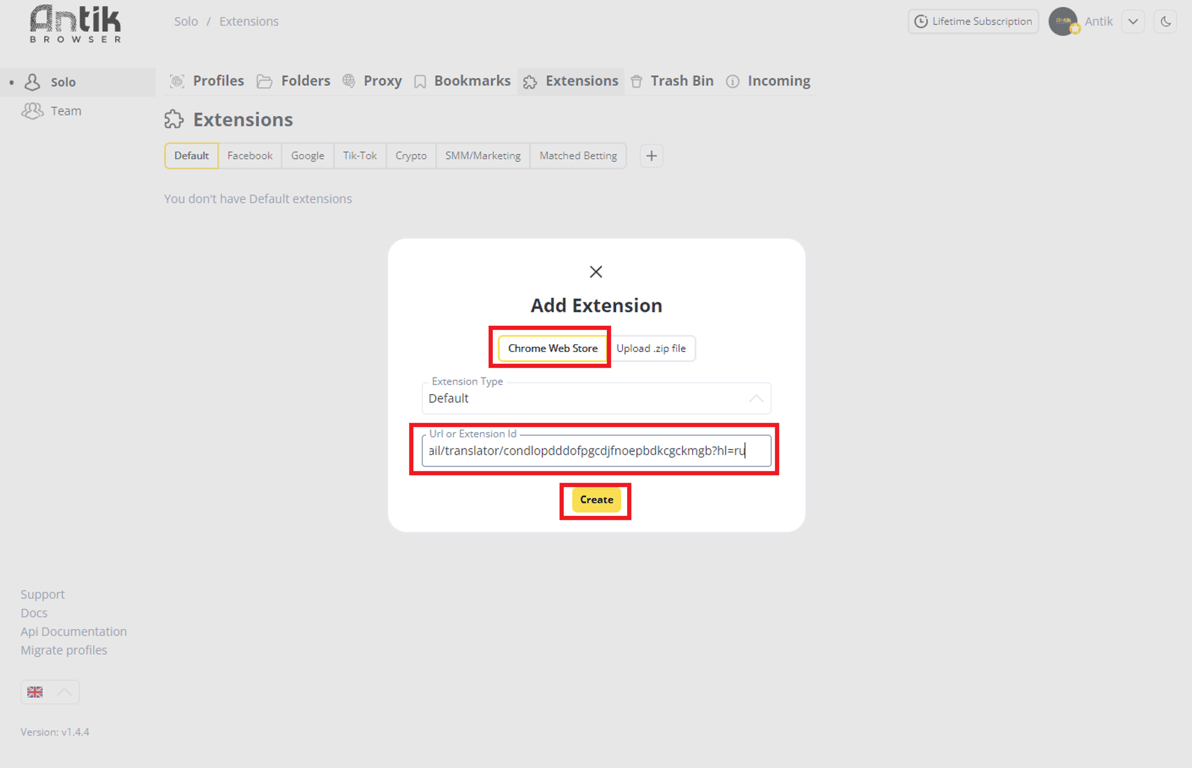Screen dimensions: 1192x768
Task: Click 'You don't have Default extensions' text
Action: coord(258,199)
